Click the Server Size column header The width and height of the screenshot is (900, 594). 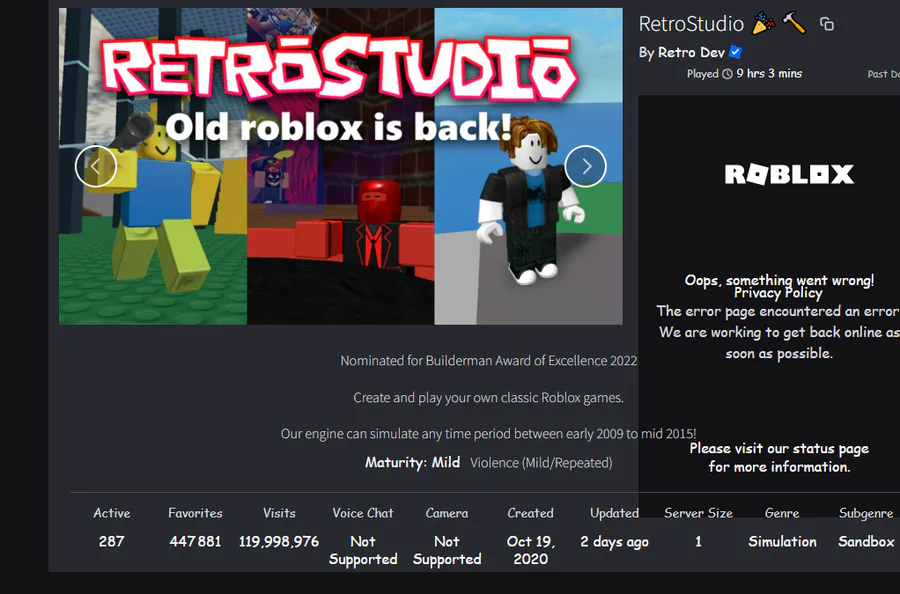[698, 513]
